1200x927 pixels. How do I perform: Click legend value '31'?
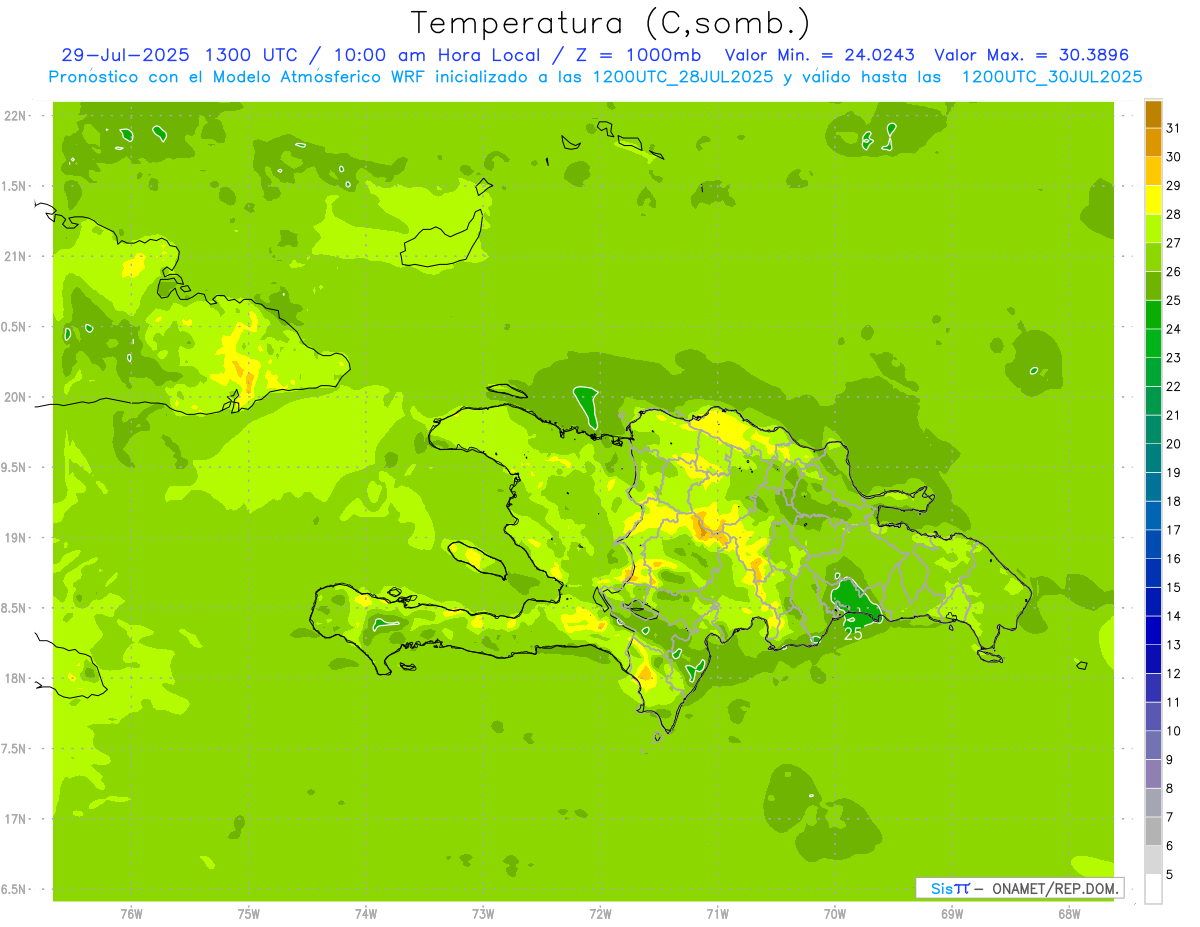tap(1174, 128)
